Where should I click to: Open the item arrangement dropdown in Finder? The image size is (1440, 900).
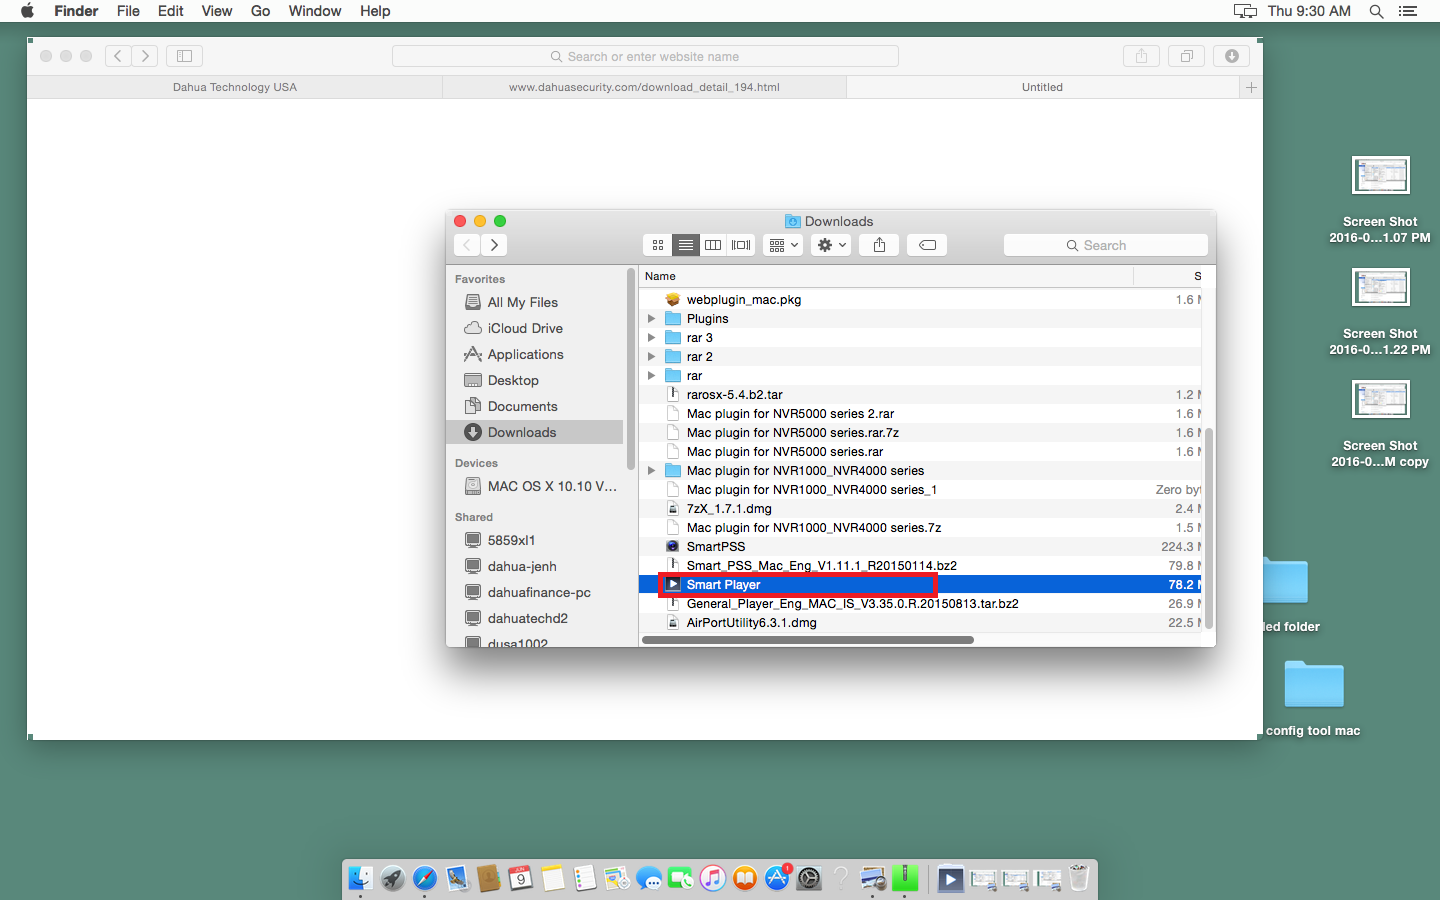tap(783, 245)
